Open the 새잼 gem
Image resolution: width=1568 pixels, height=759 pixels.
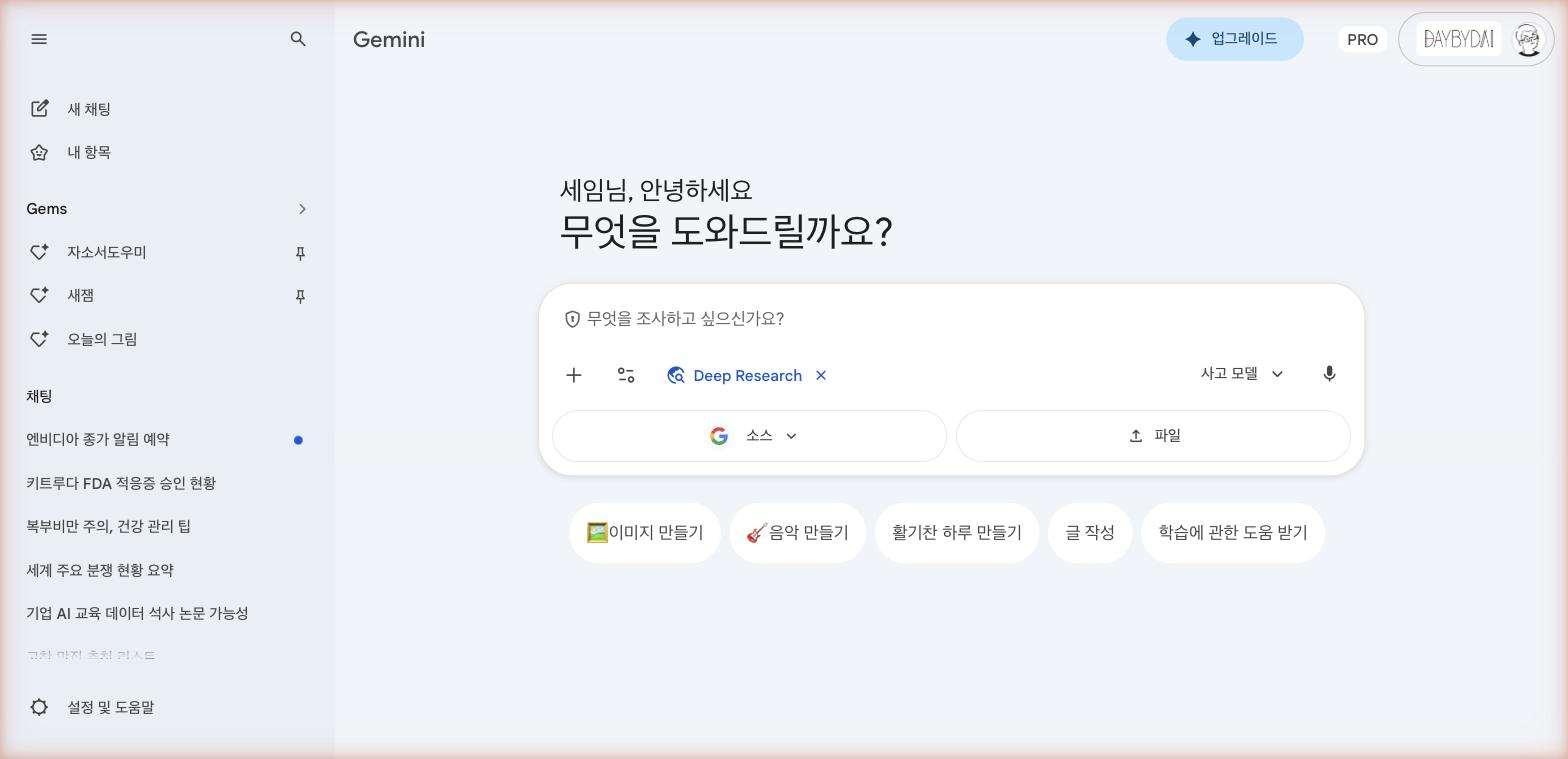pyautogui.click(x=81, y=296)
